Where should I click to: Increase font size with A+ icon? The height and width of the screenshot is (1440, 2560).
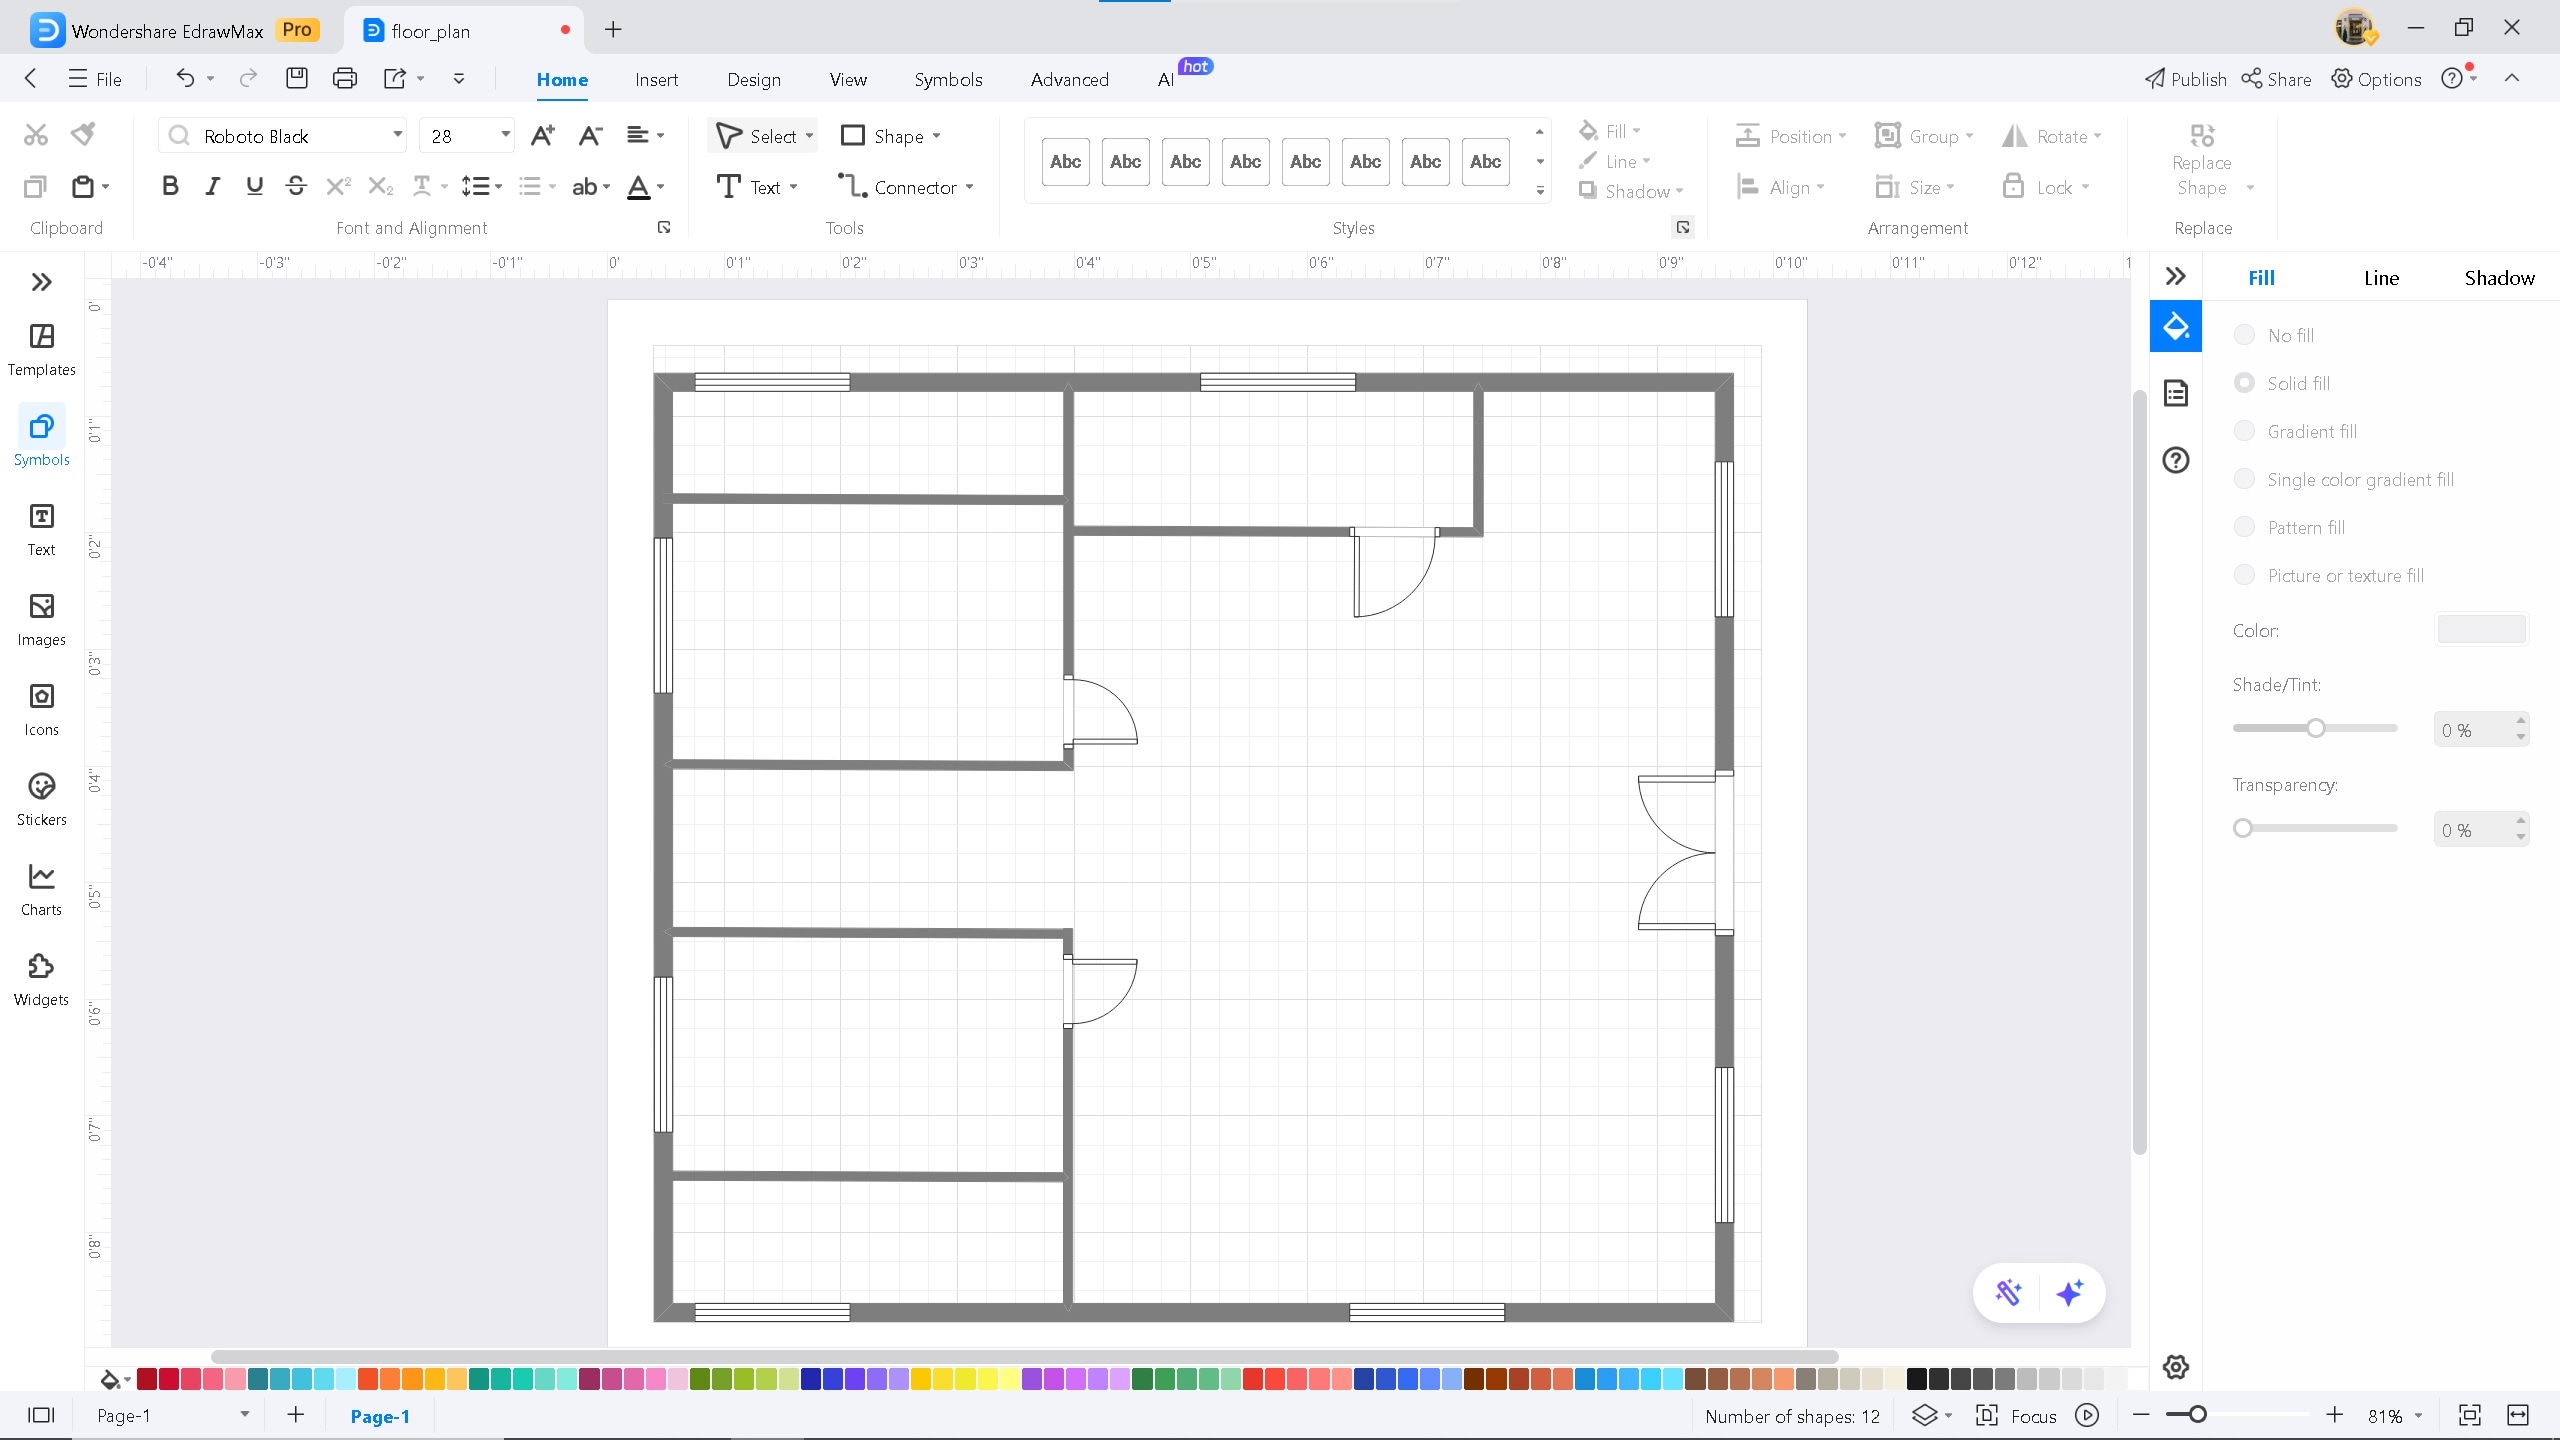coord(542,136)
